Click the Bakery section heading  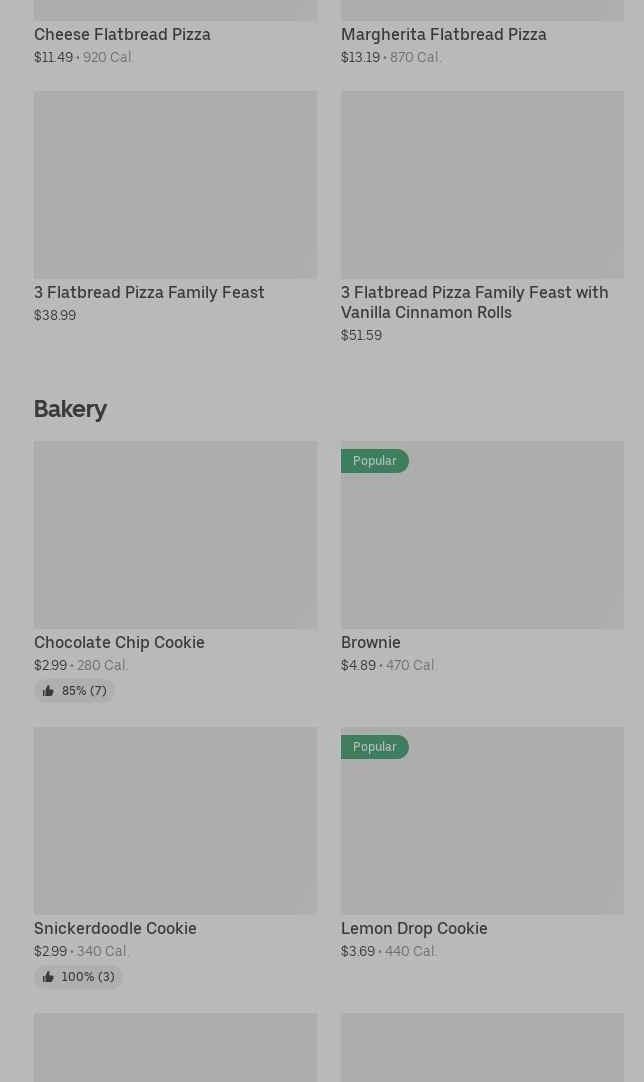[70, 409]
